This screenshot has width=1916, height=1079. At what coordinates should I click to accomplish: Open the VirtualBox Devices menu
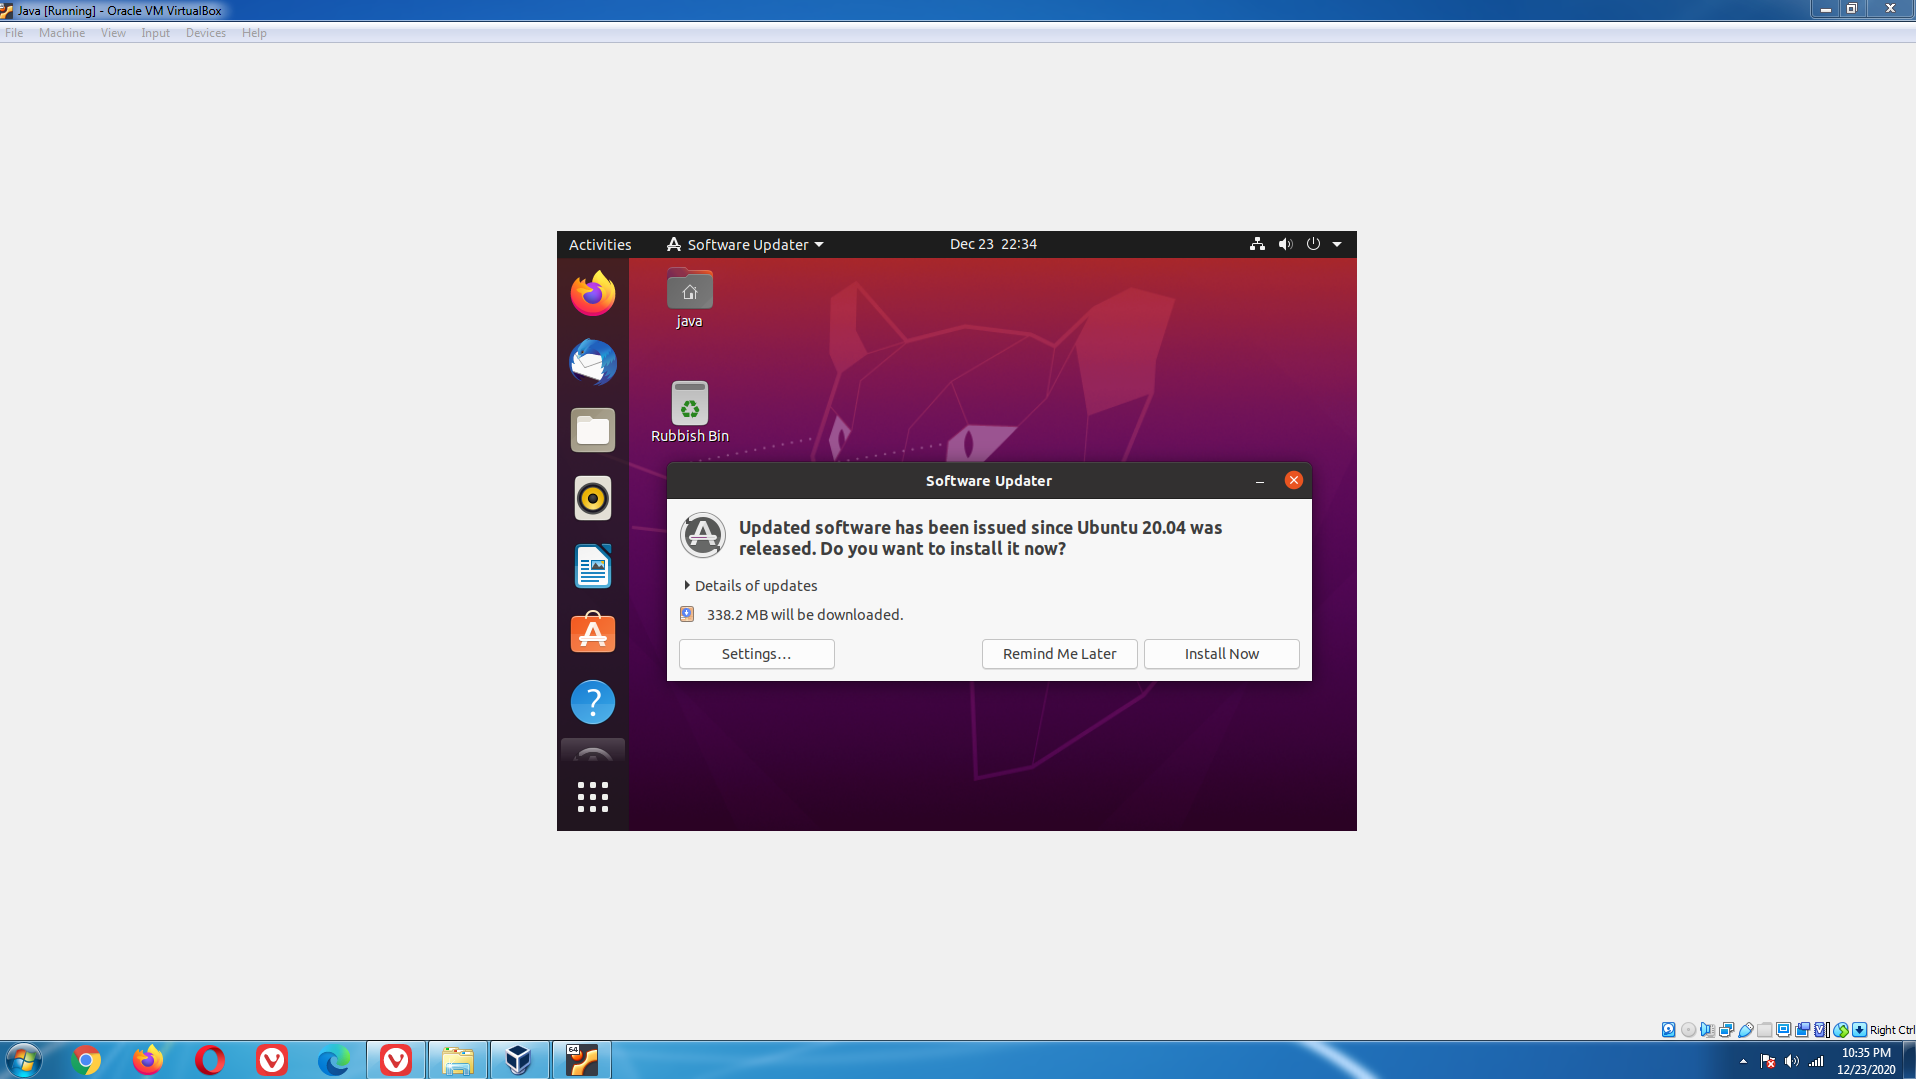click(205, 33)
